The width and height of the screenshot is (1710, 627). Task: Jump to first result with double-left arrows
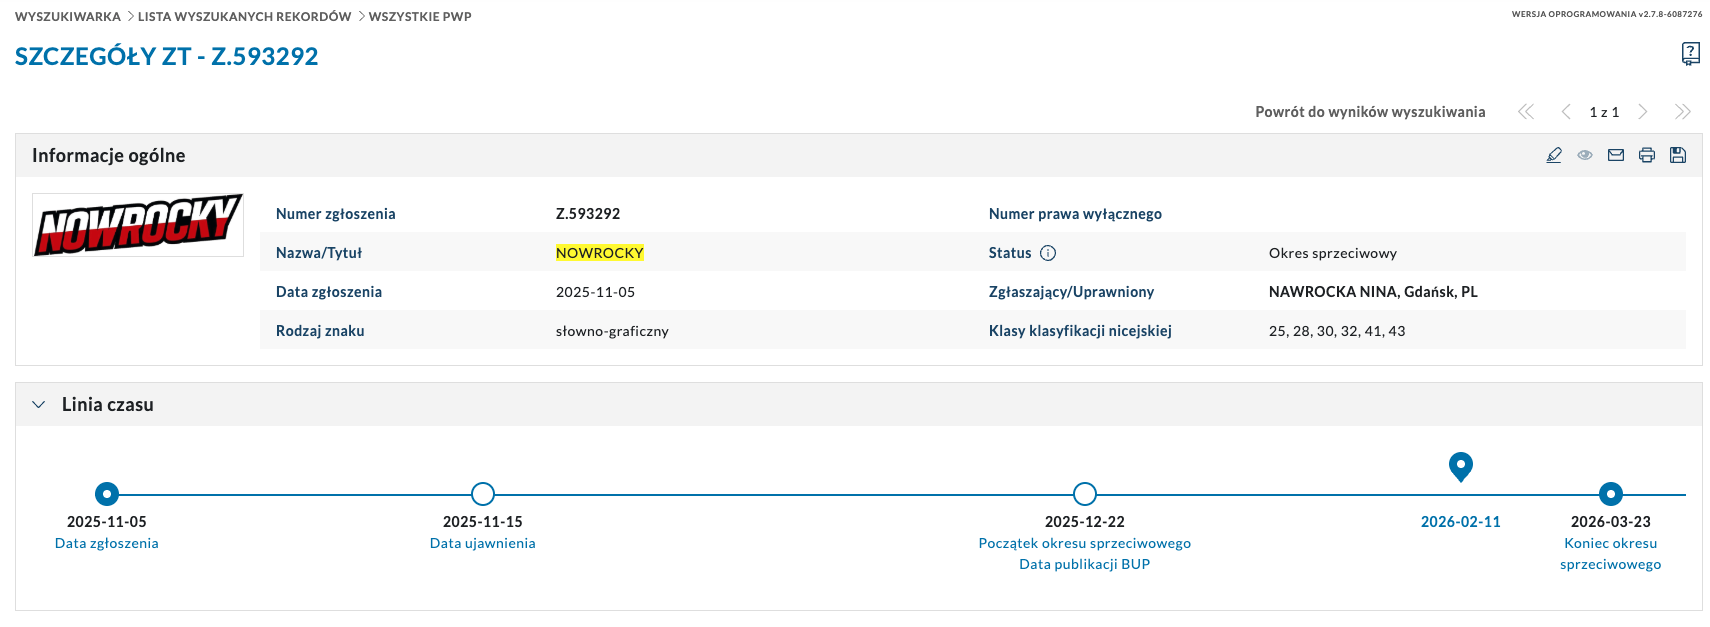click(1526, 112)
